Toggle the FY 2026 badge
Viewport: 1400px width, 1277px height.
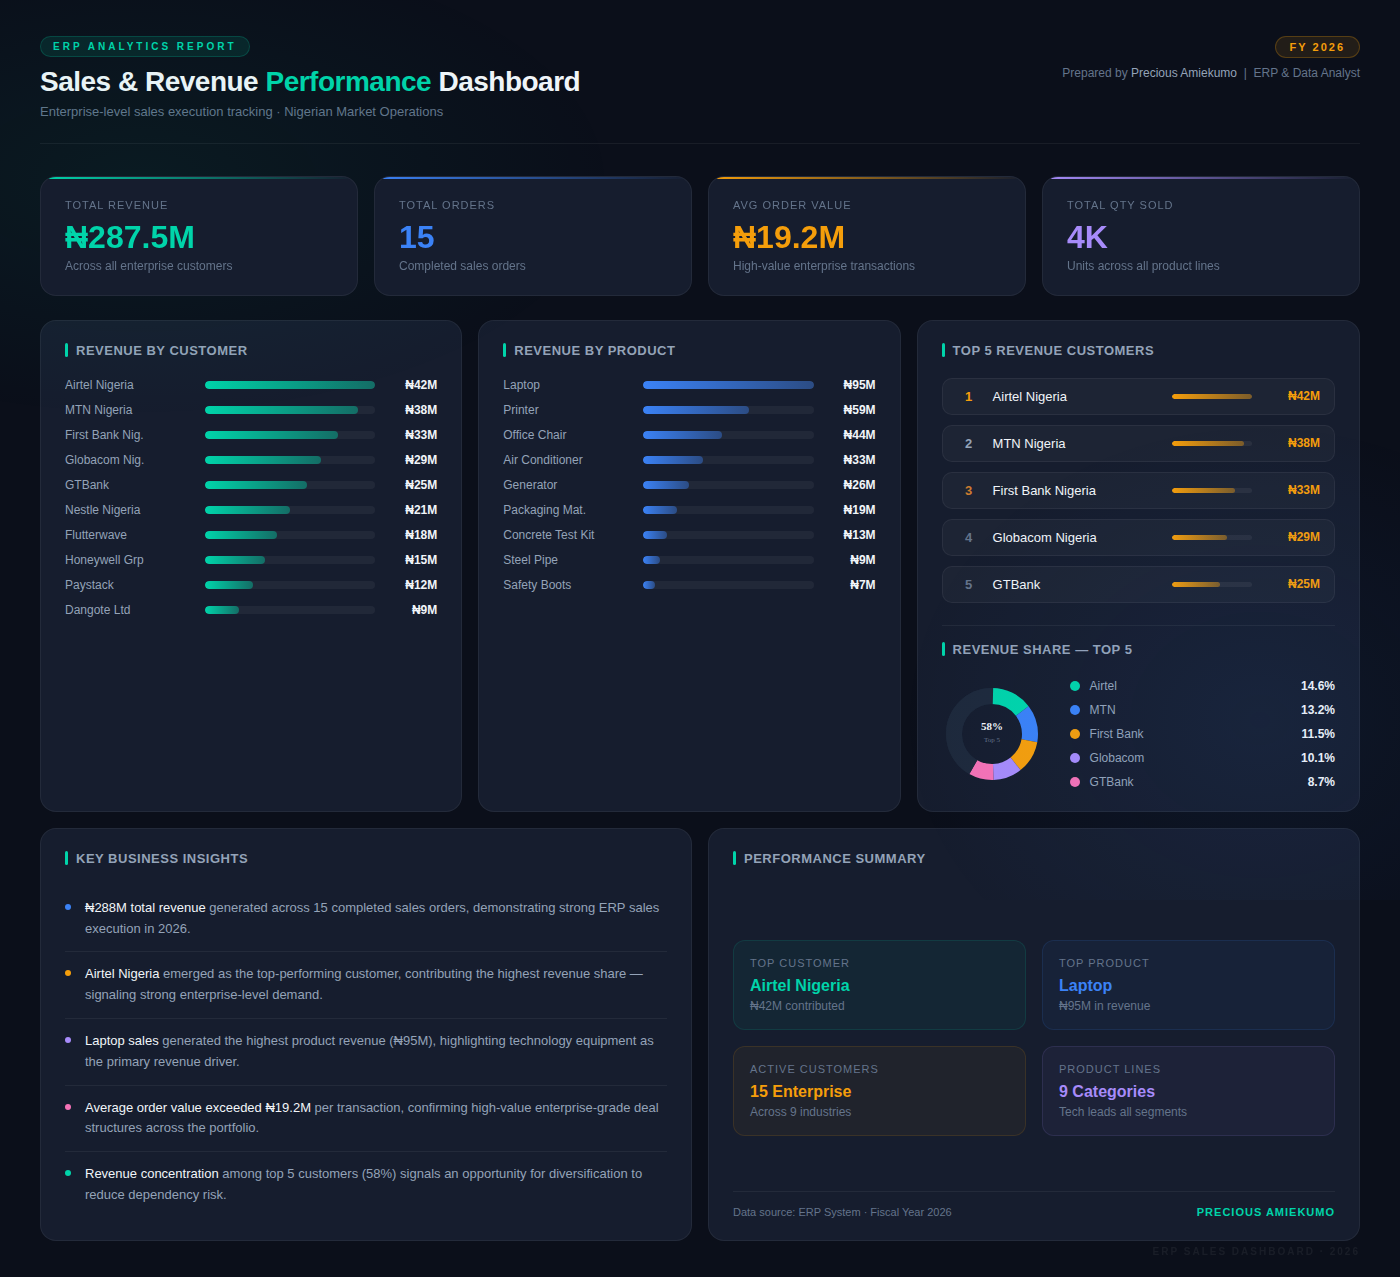pos(1317,46)
